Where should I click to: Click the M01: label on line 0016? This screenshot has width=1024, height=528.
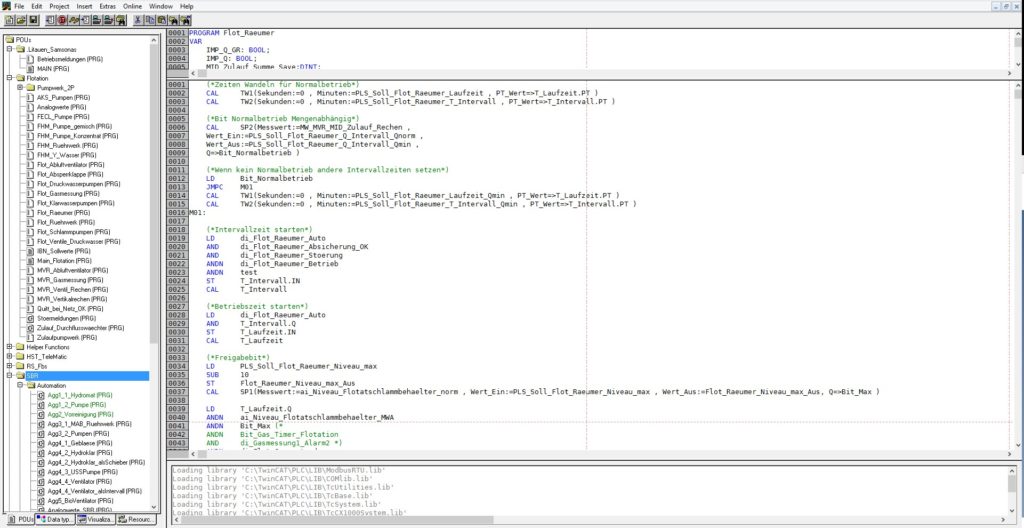(197, 213)
